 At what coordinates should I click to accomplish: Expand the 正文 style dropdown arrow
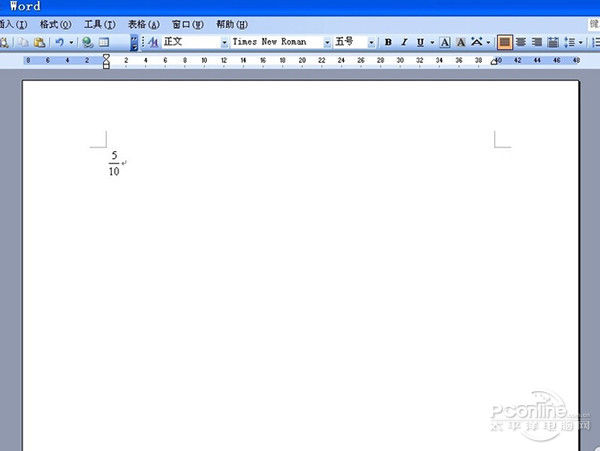pyautogui.click(x=225, y=42)
